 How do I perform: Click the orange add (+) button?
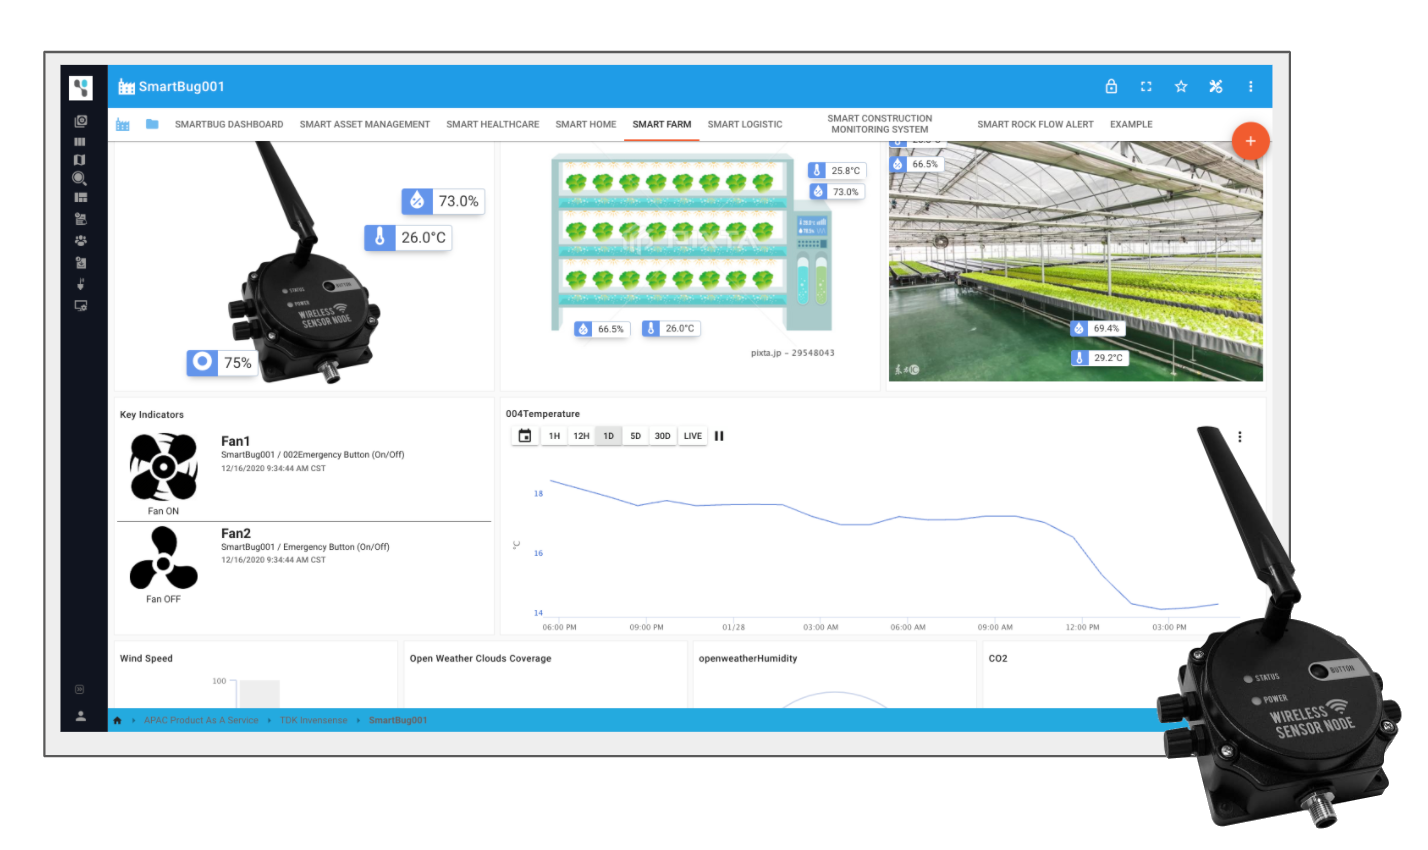[x=1250, y=141]
